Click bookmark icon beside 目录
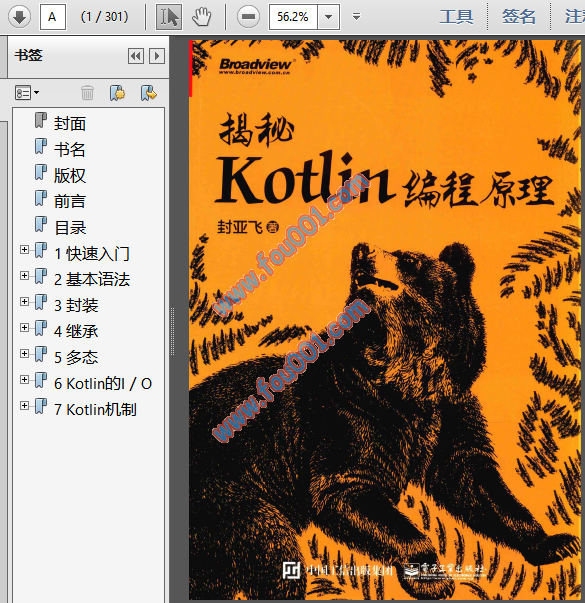 [x=41, y=224]
